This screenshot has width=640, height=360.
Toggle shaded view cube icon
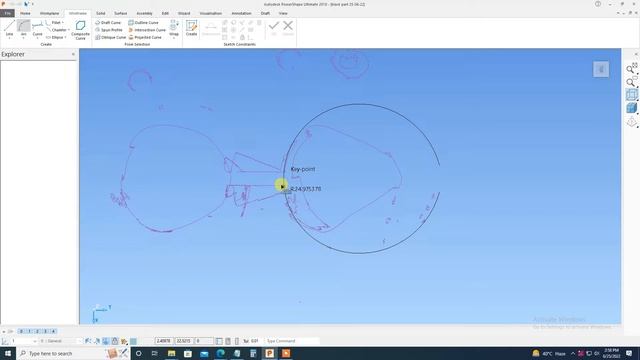click(x=631, y=108)
